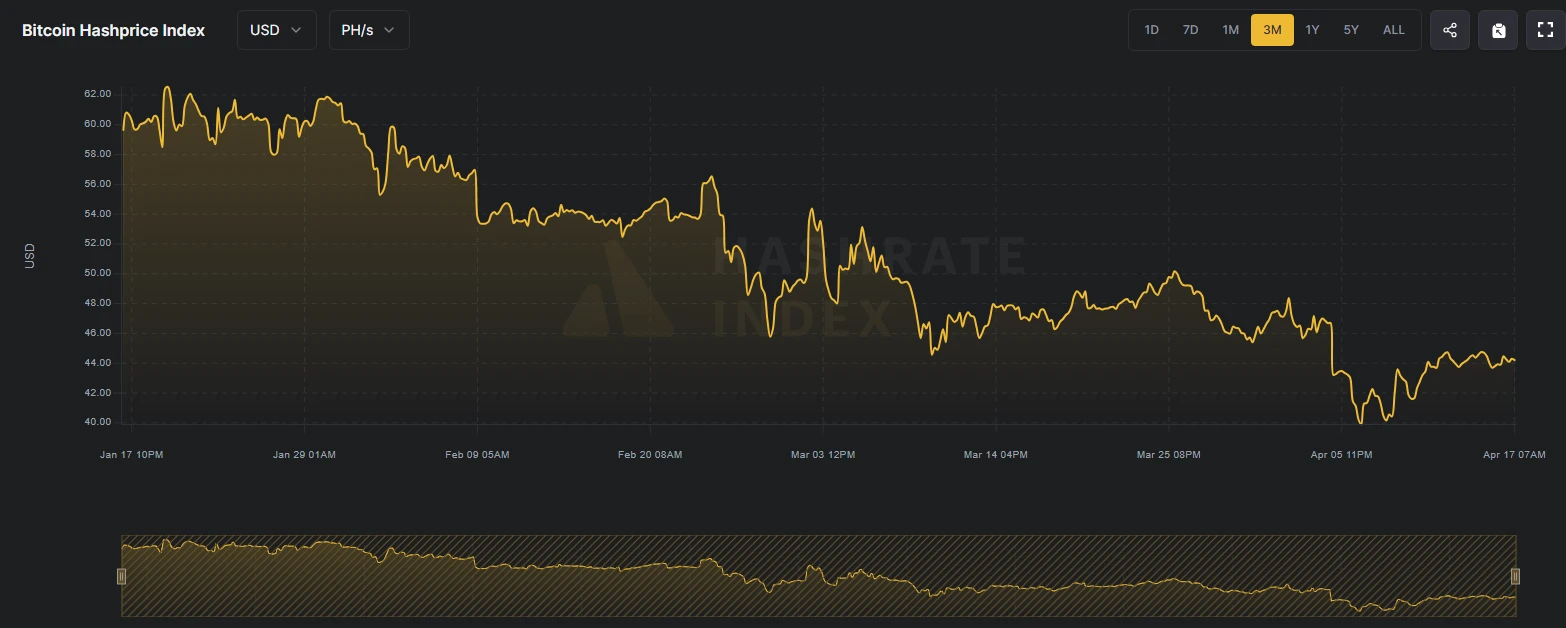Open the USD currency dropdown
Image resolution: width=1566 pixels, height=628 pixels.
click(x=277, y=30)
